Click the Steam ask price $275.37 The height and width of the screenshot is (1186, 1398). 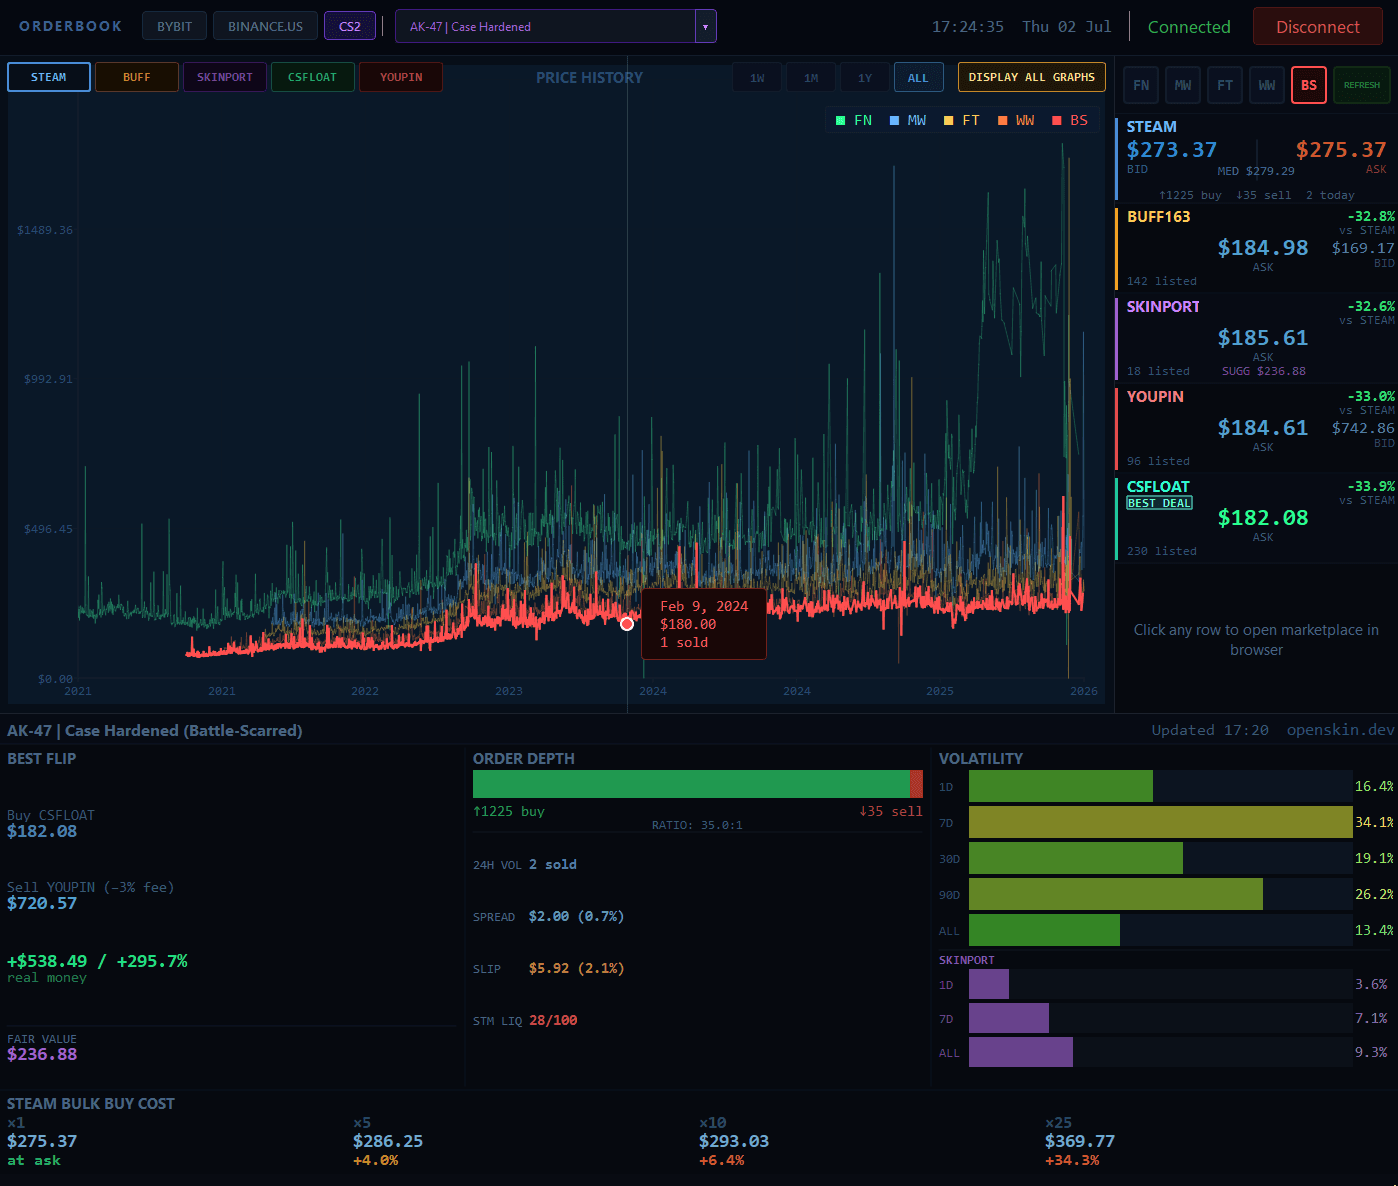[x=1341, y=150]
